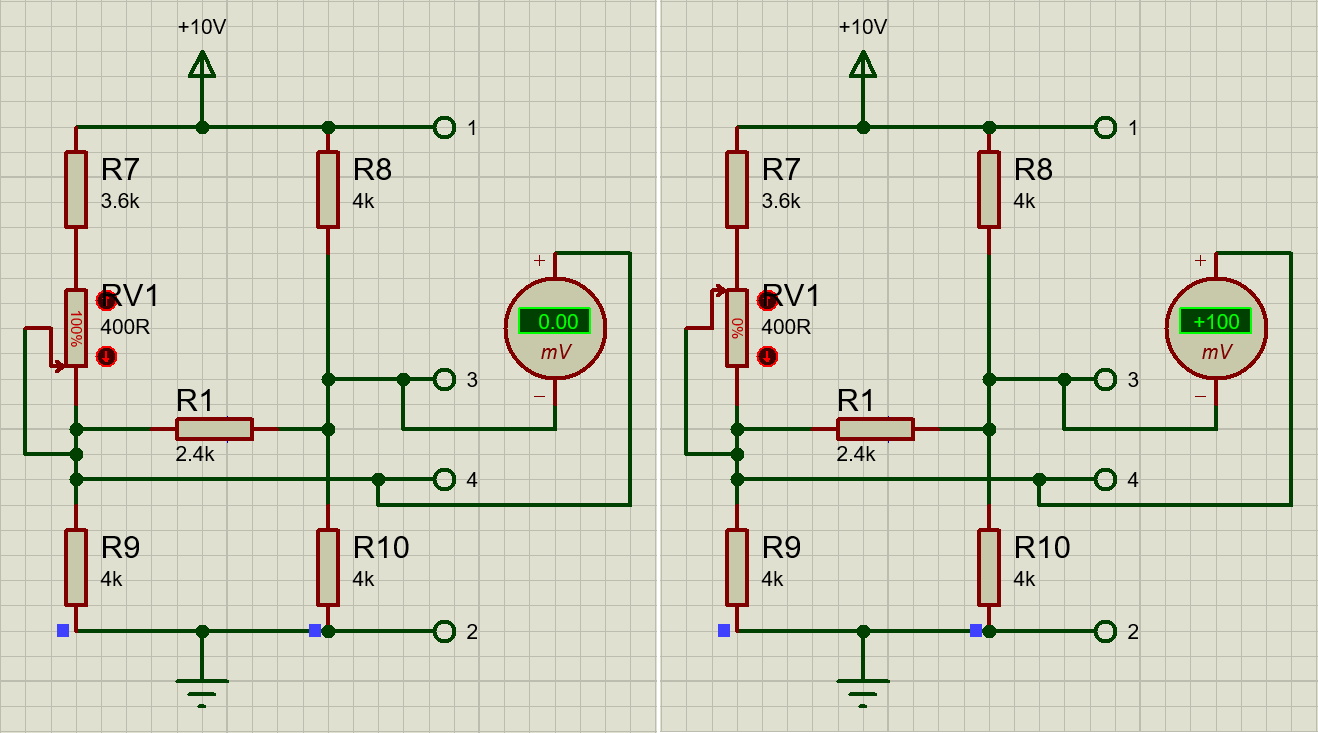1318x733 pixels.
Task: Select resistor R10 in the 0.00 mV circuit
Action: click(x=328, y=567)
